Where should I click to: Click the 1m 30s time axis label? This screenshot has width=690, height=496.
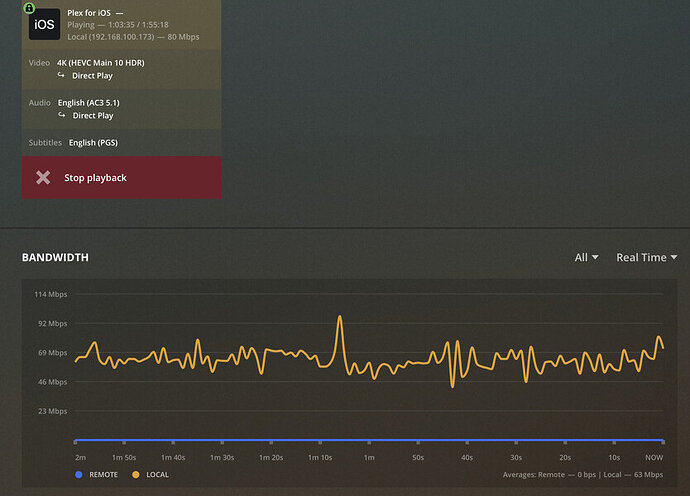pyautogui.click(x=222, y=457)
